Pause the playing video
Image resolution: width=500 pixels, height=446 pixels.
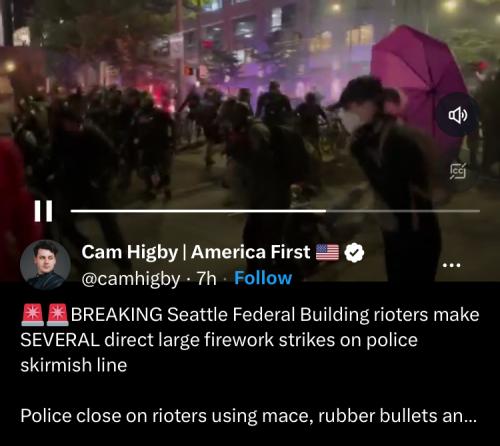point(43,211)
